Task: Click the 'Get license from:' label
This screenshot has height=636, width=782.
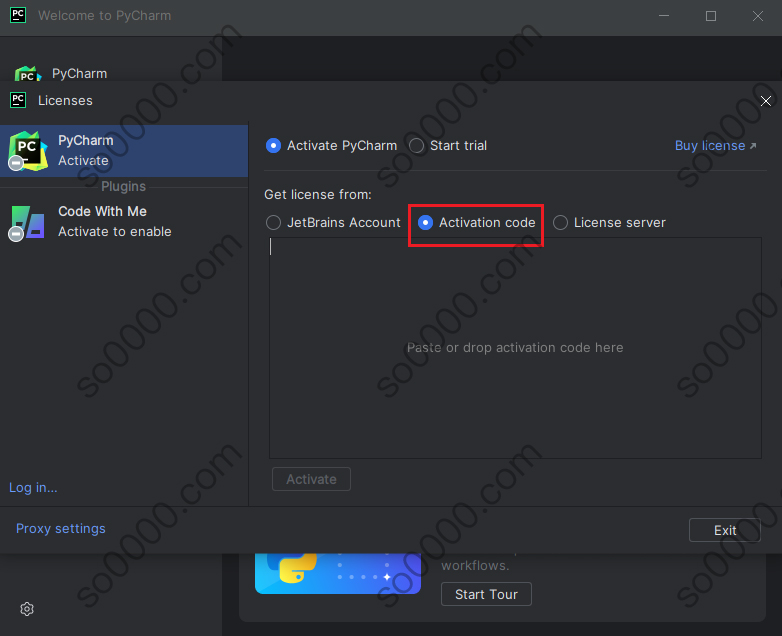Action: tap(318, 195)
